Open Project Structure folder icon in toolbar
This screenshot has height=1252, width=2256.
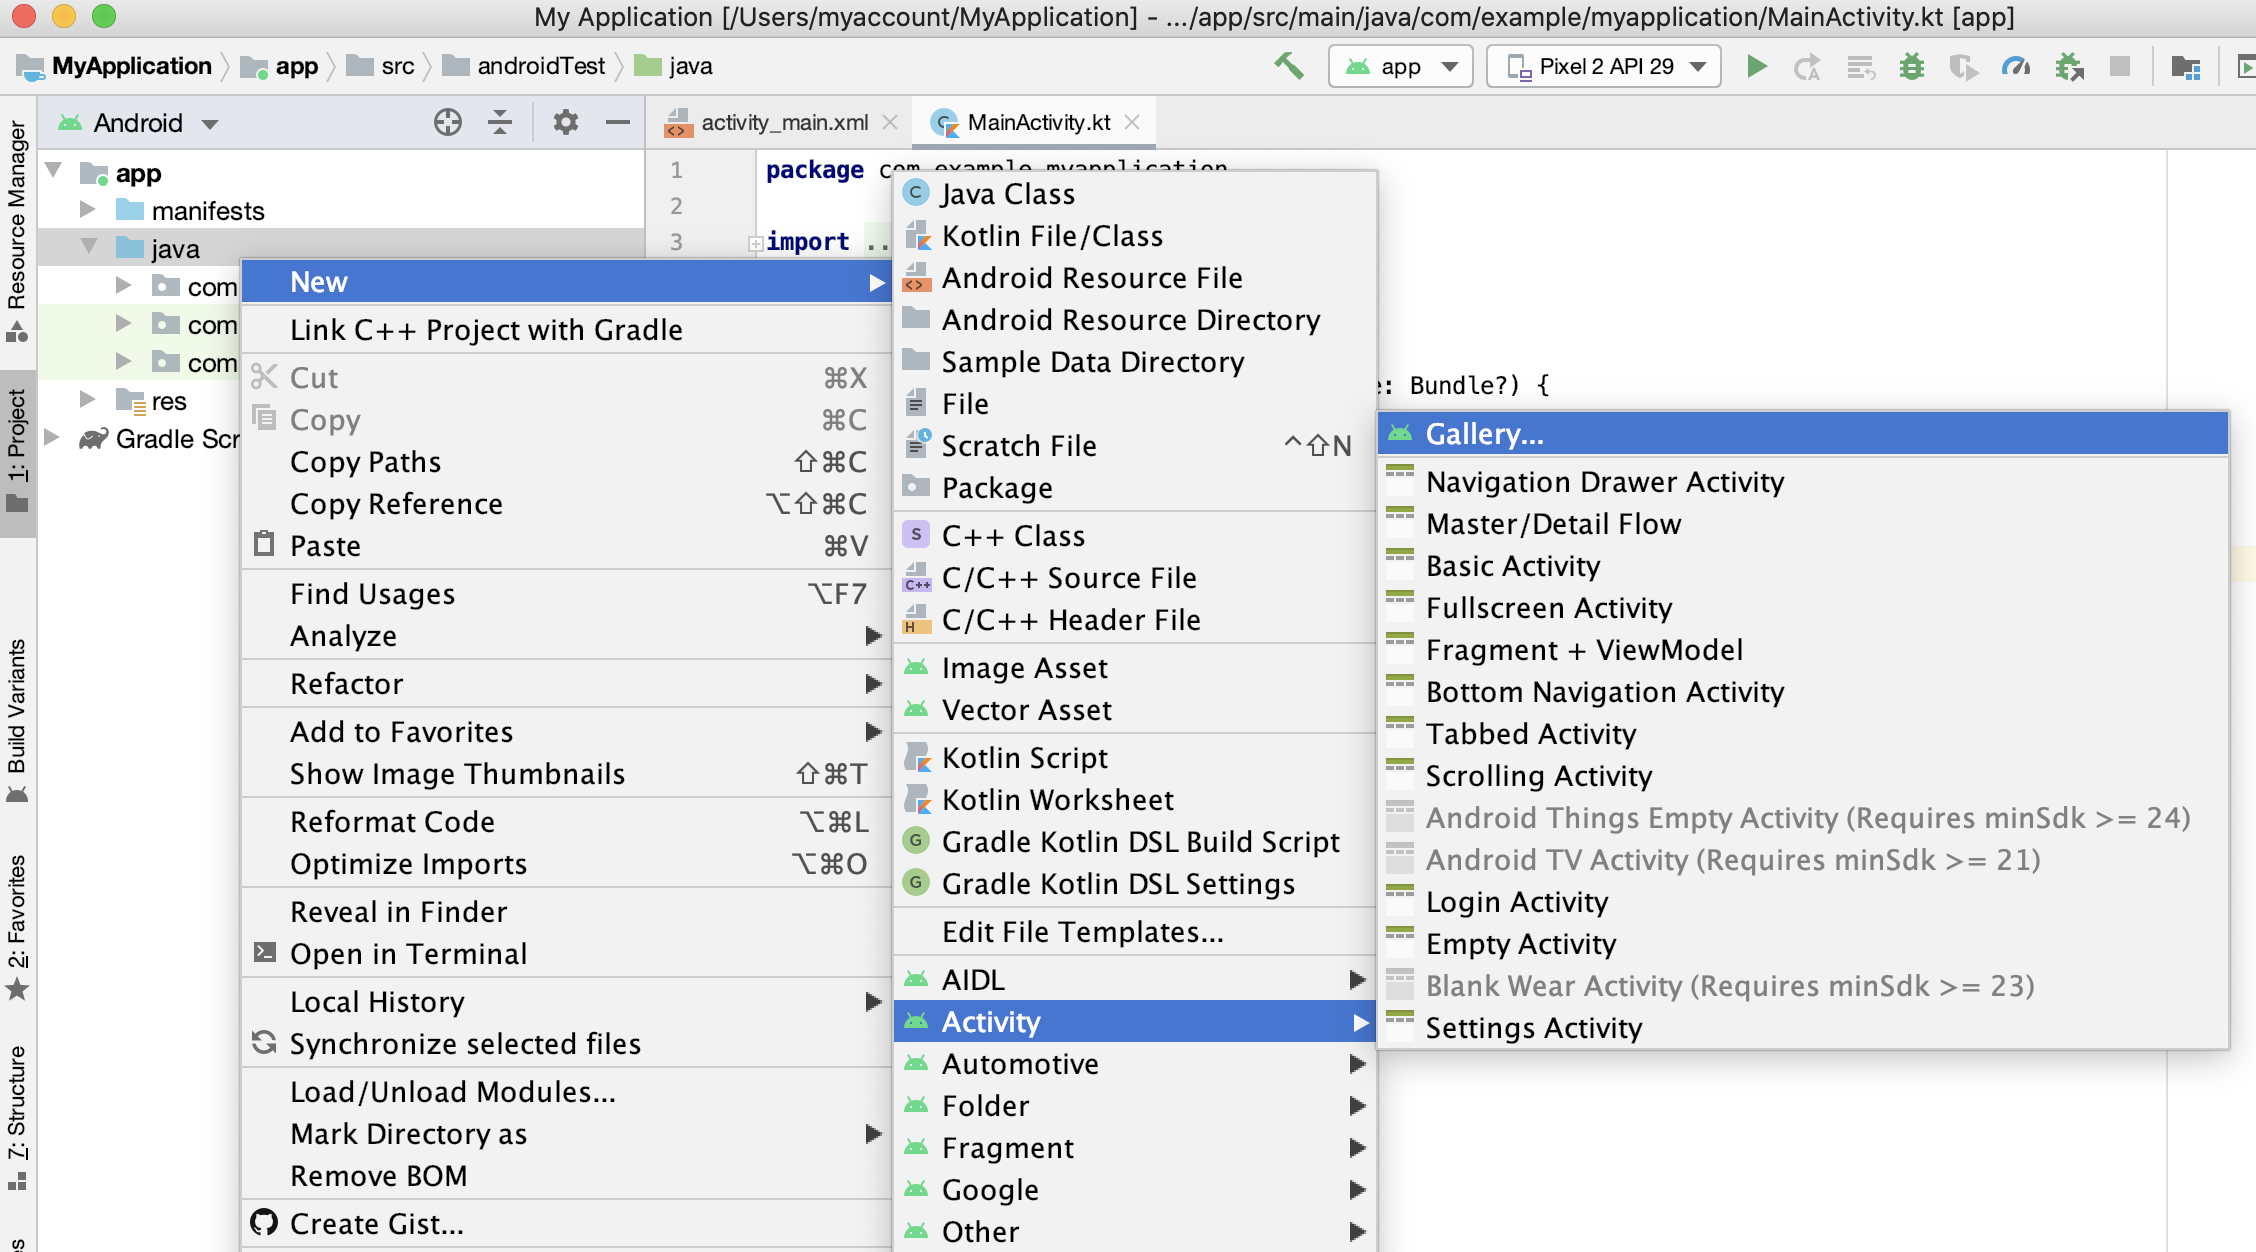[2185, 66]
